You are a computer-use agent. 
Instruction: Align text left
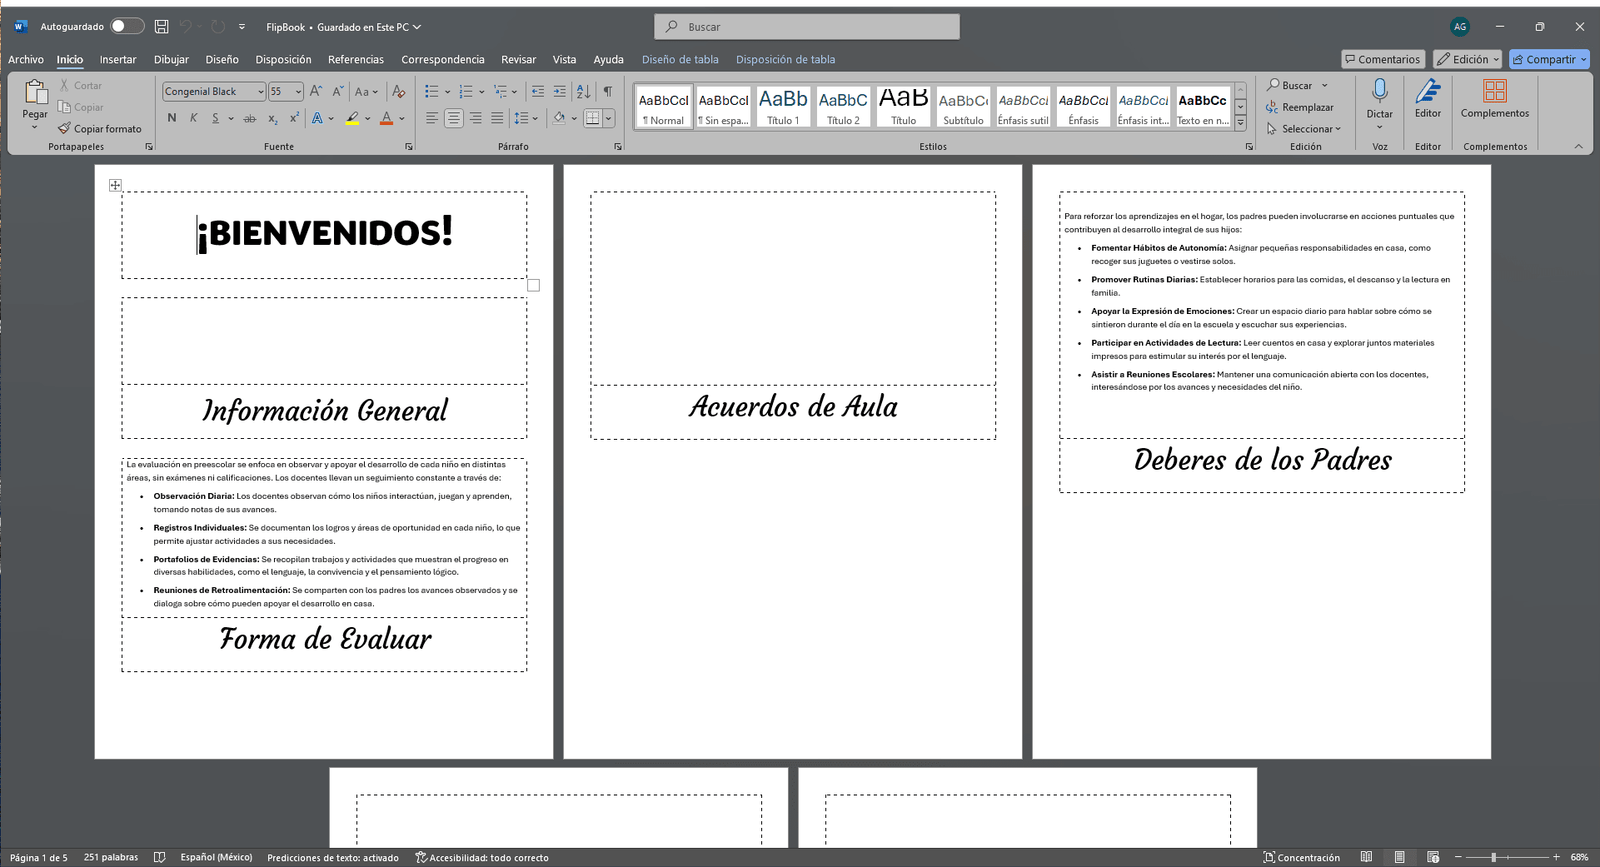click(x=432, y=118)
